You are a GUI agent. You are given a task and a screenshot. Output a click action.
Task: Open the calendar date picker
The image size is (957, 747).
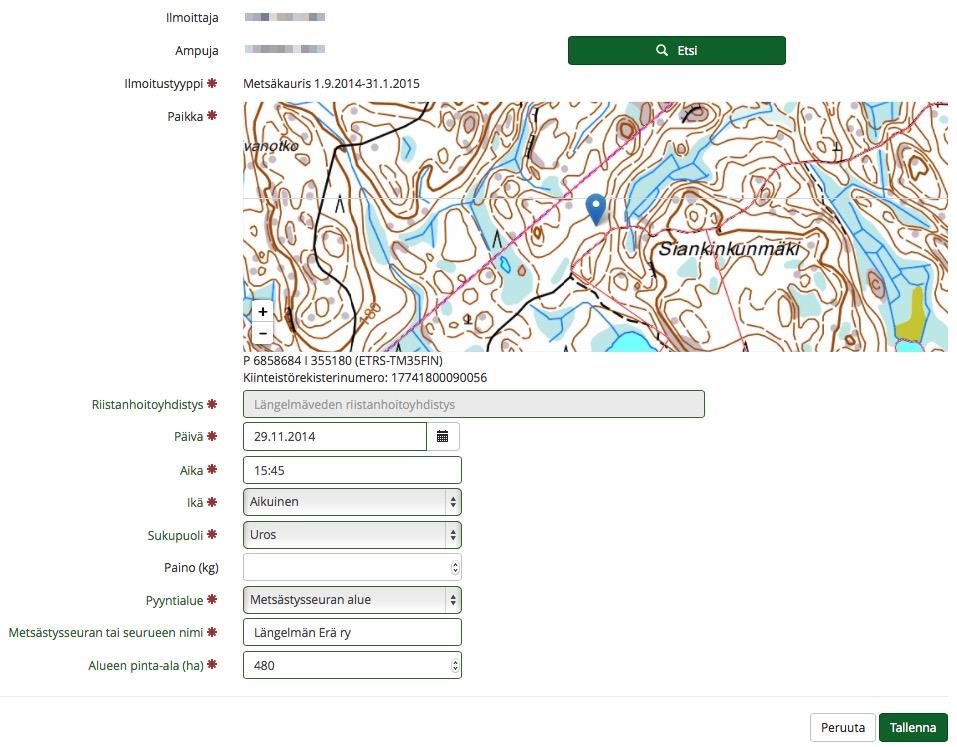(442, 436)
